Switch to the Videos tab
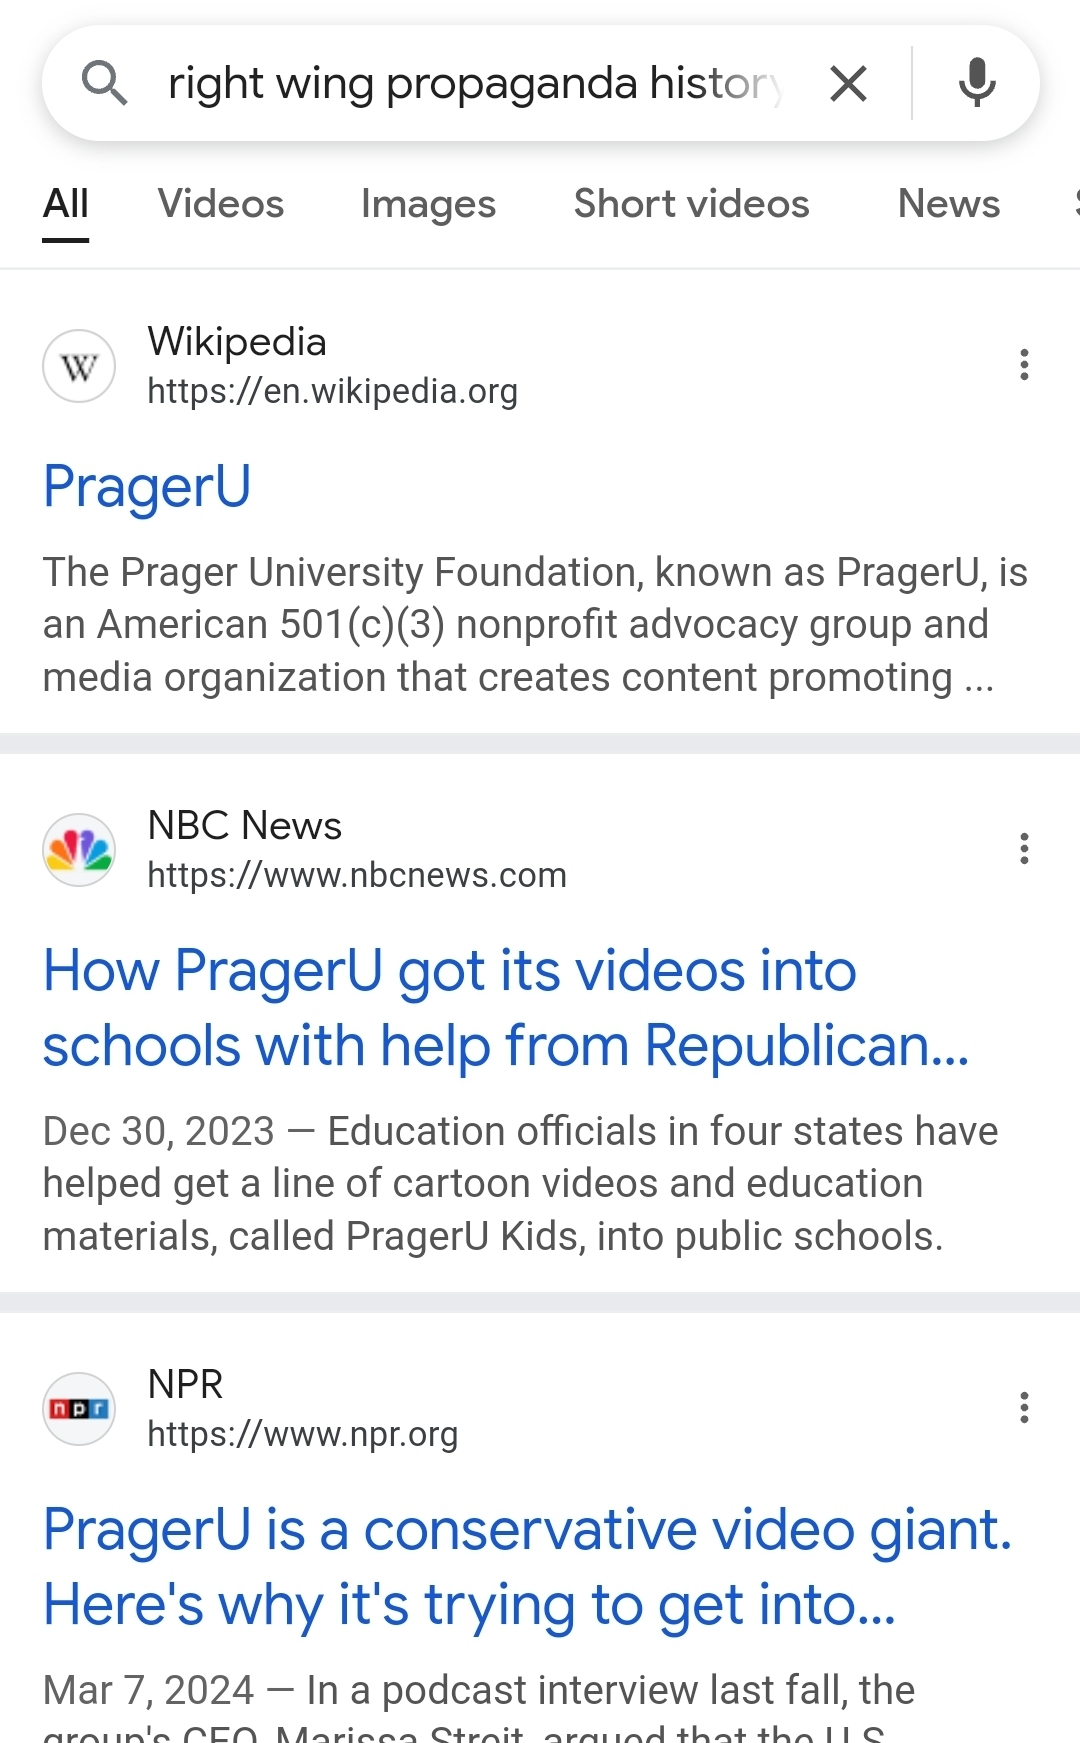Viewport: 1080px width, 1743px height. point(221,204)
